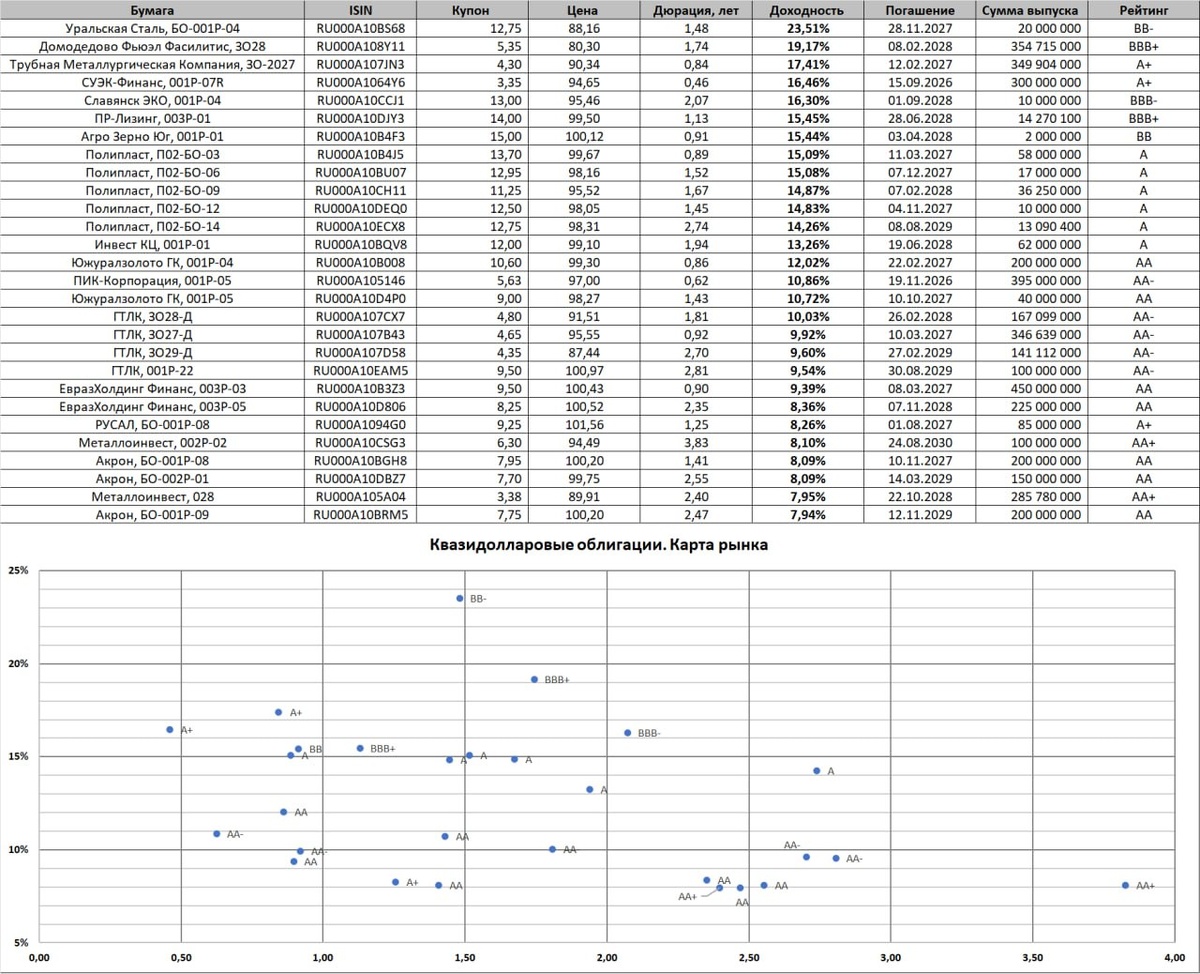Click cell 'ПИК-Корпорация, 001Р-05'
1200x974 pixels.
click(152, 280)
